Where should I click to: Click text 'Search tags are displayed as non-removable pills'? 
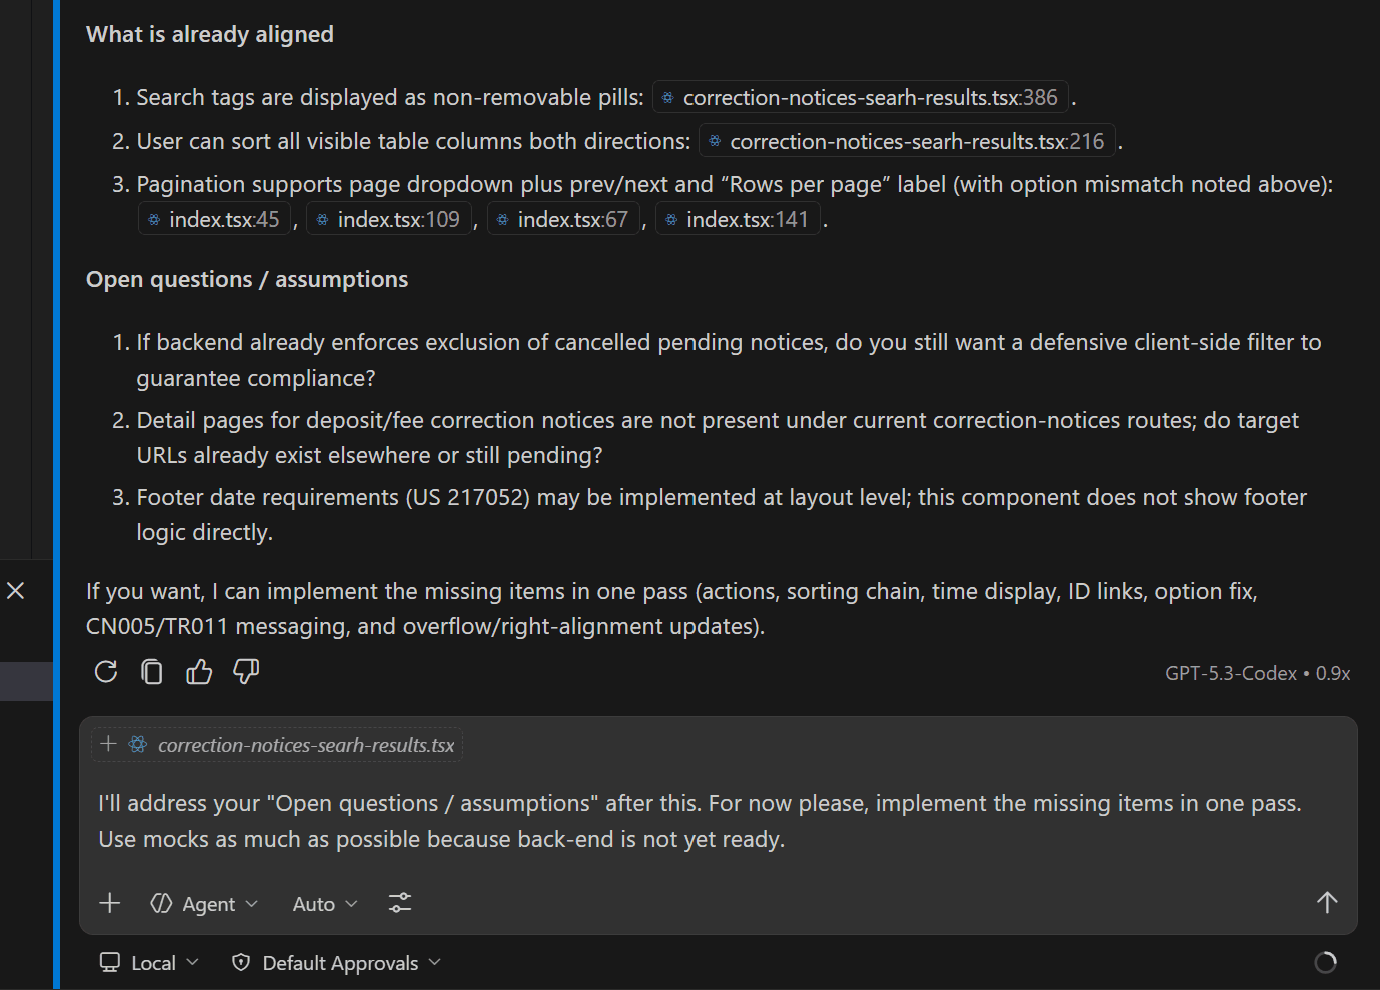pos(387,97)
